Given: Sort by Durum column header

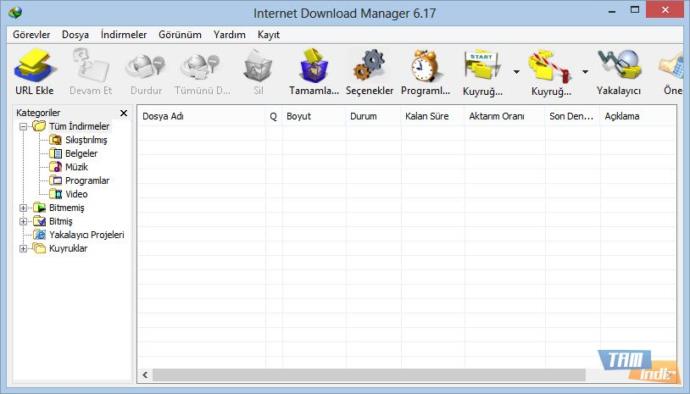Looking at the screenshot, I should (373, 116).
